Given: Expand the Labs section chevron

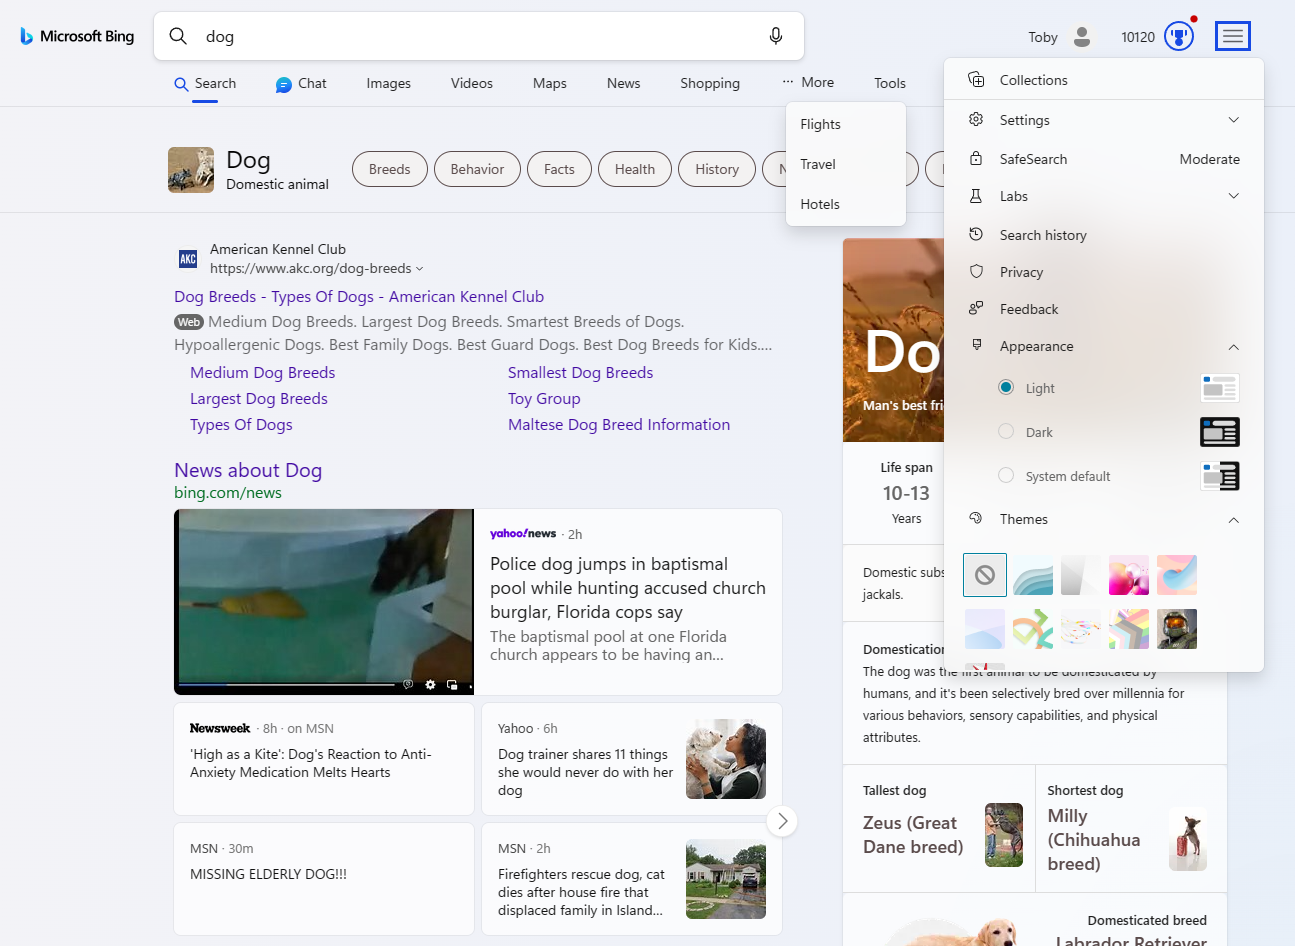Looking at the screenshot, I should (x=1234, y=196).
